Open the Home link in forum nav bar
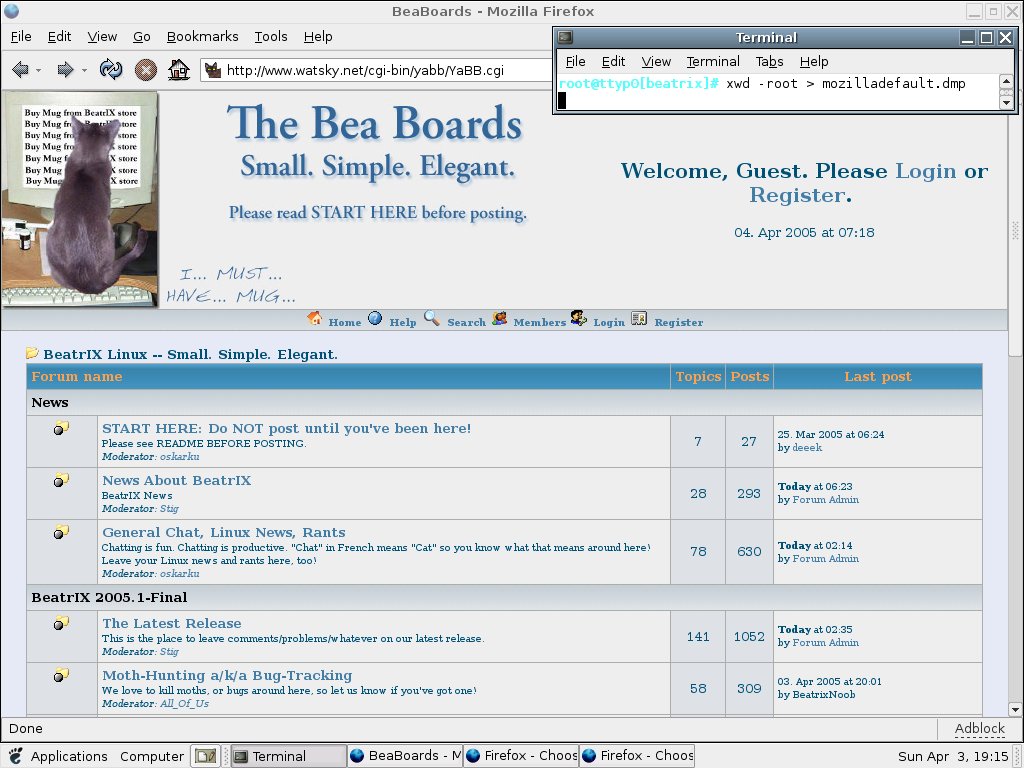Image resolution: width=1024 pixels, height=768 pixels. (345, 322)
